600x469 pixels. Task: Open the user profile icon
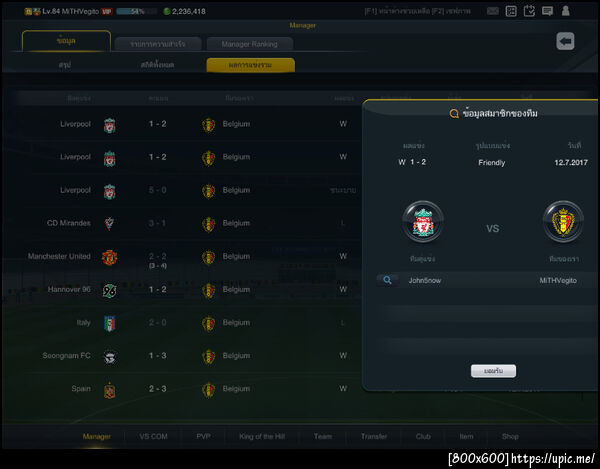tap(566, 11)
